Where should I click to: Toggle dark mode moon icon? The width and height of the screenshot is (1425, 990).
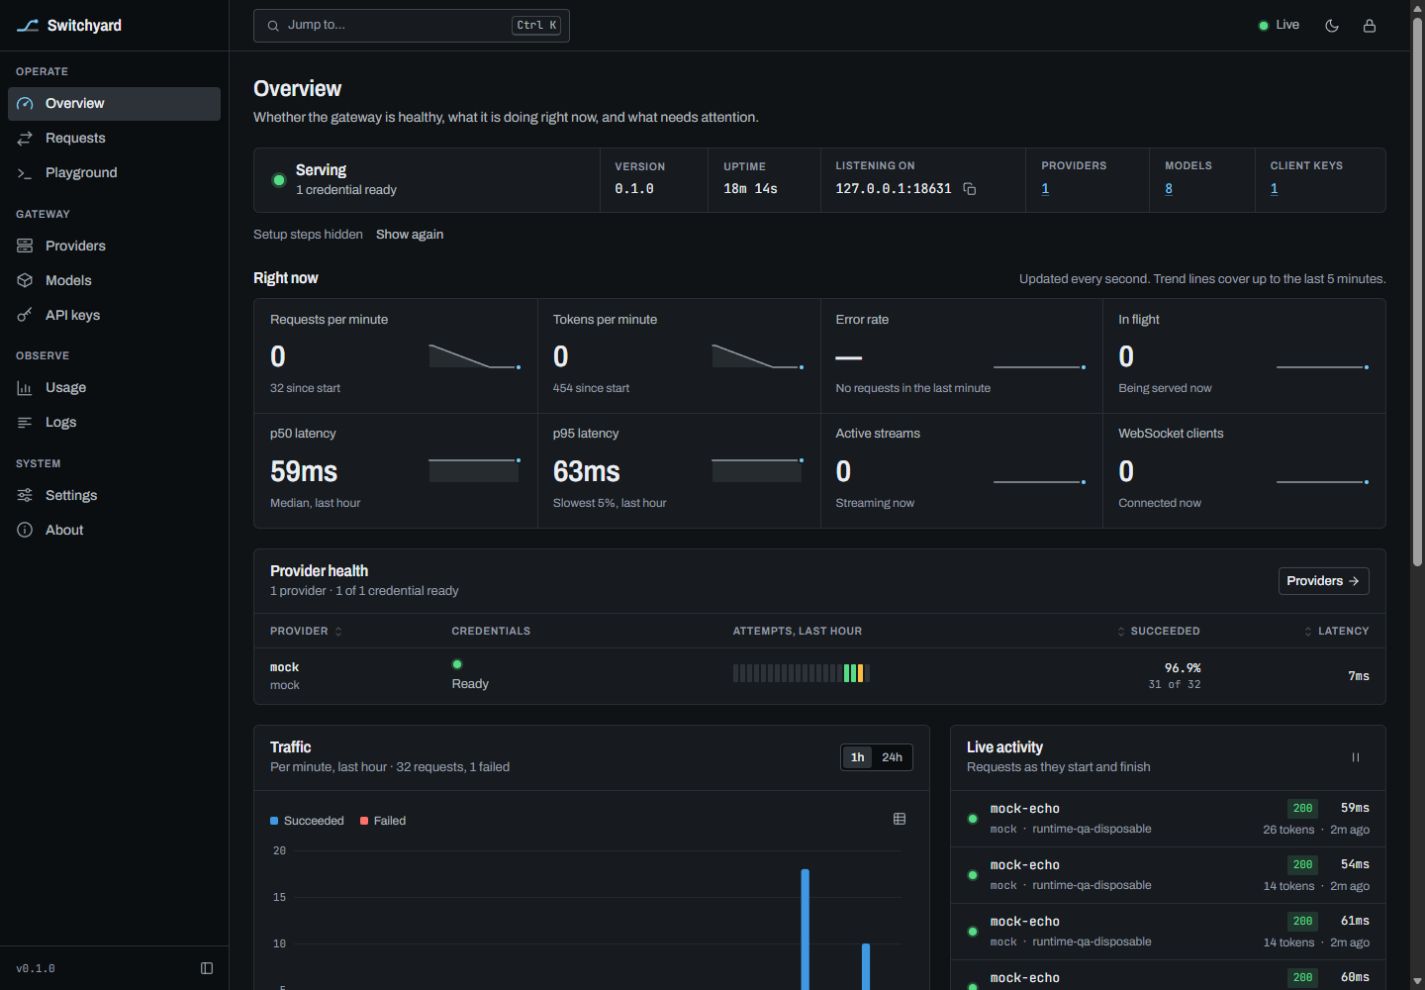1332,26
